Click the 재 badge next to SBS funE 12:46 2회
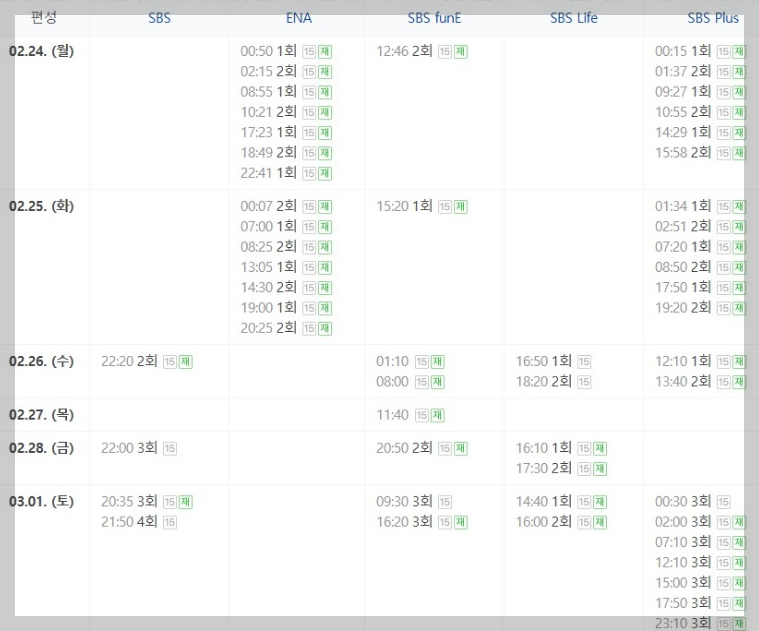 [x=461, y=52]
